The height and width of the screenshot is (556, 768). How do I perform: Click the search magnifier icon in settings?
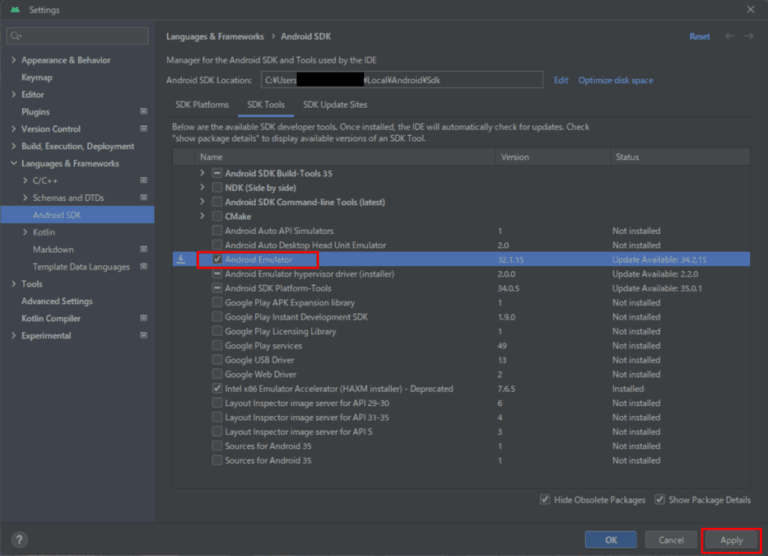click(x=16, y=36)
